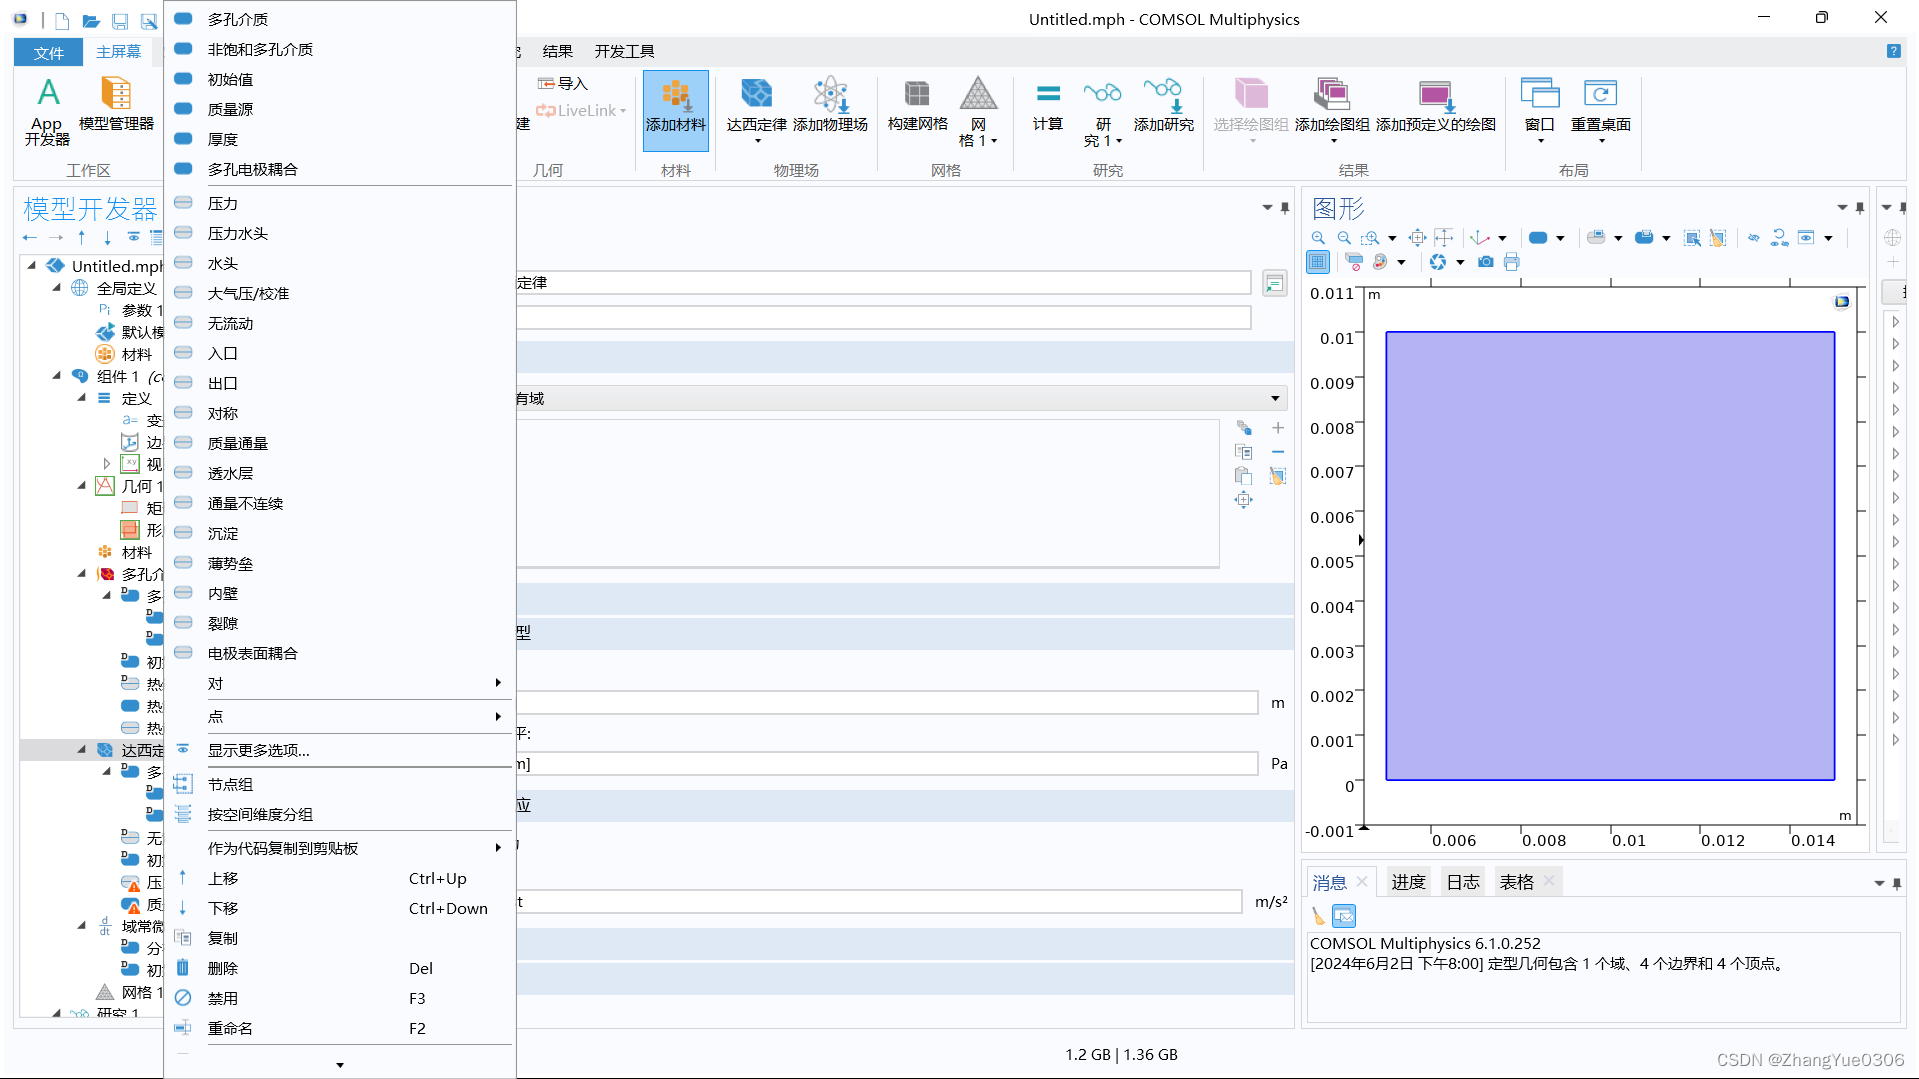Switch to the 主屏幕 ribbon tab
1919x1079 pixels.
click(118, 52)
